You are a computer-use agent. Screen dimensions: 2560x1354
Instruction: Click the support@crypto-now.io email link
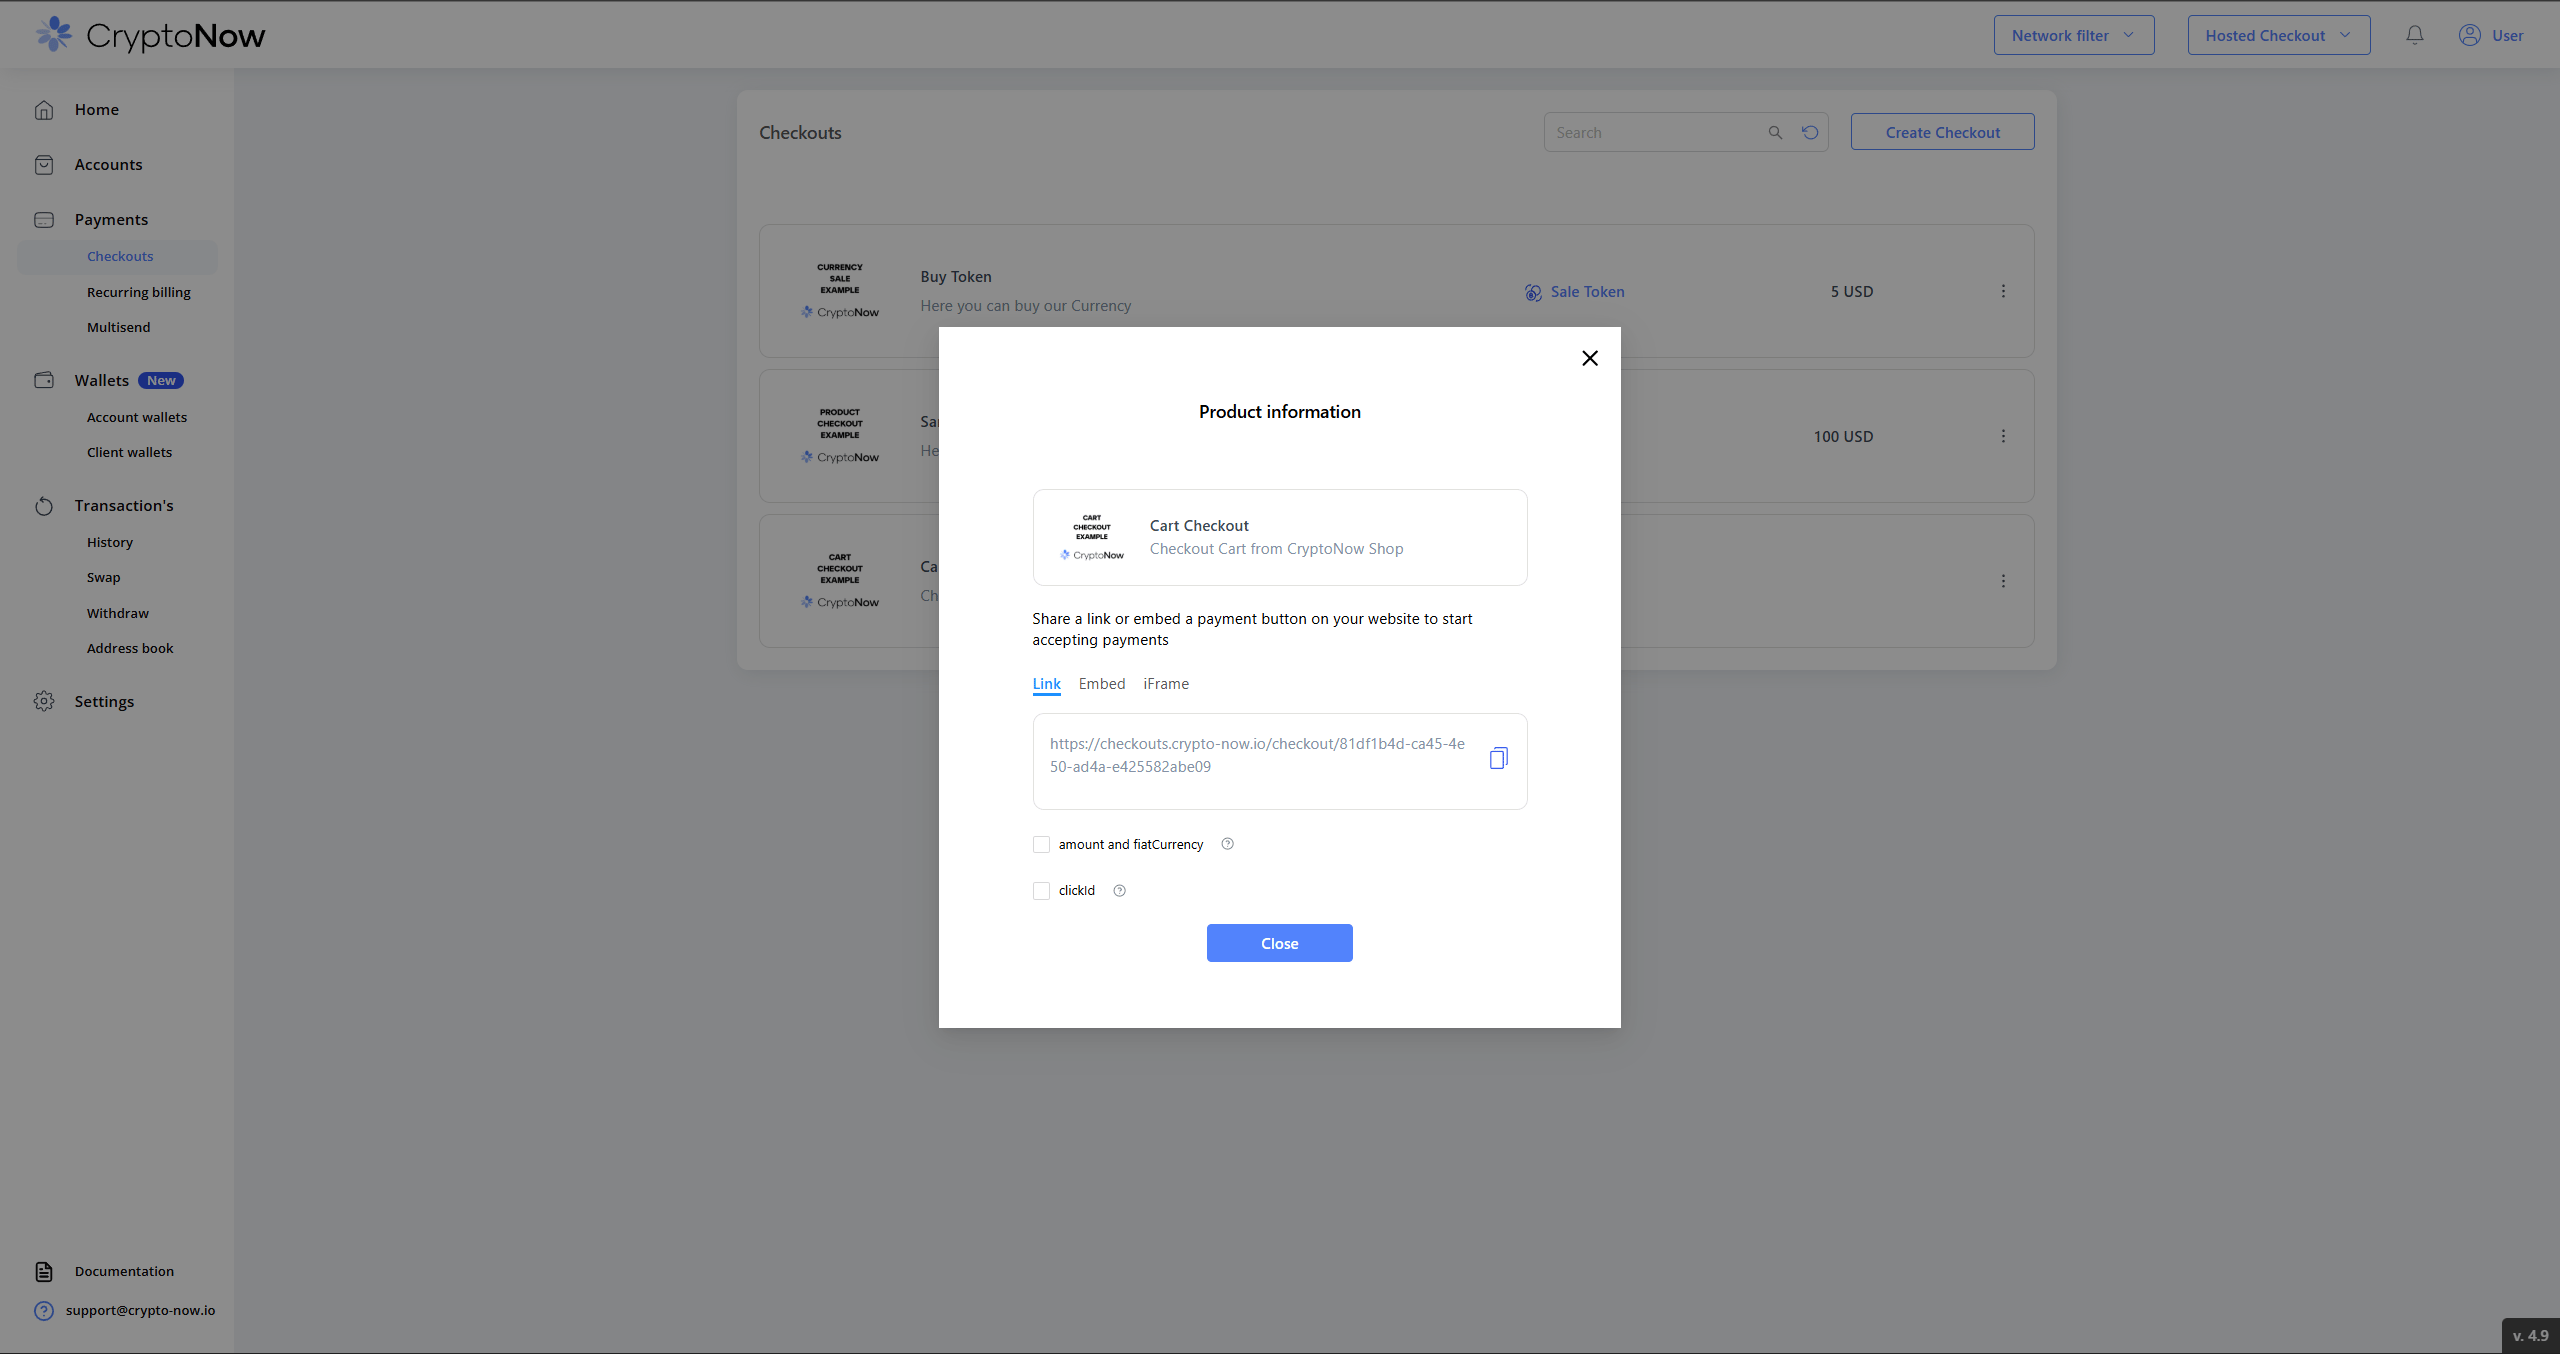pos(140,1310)
